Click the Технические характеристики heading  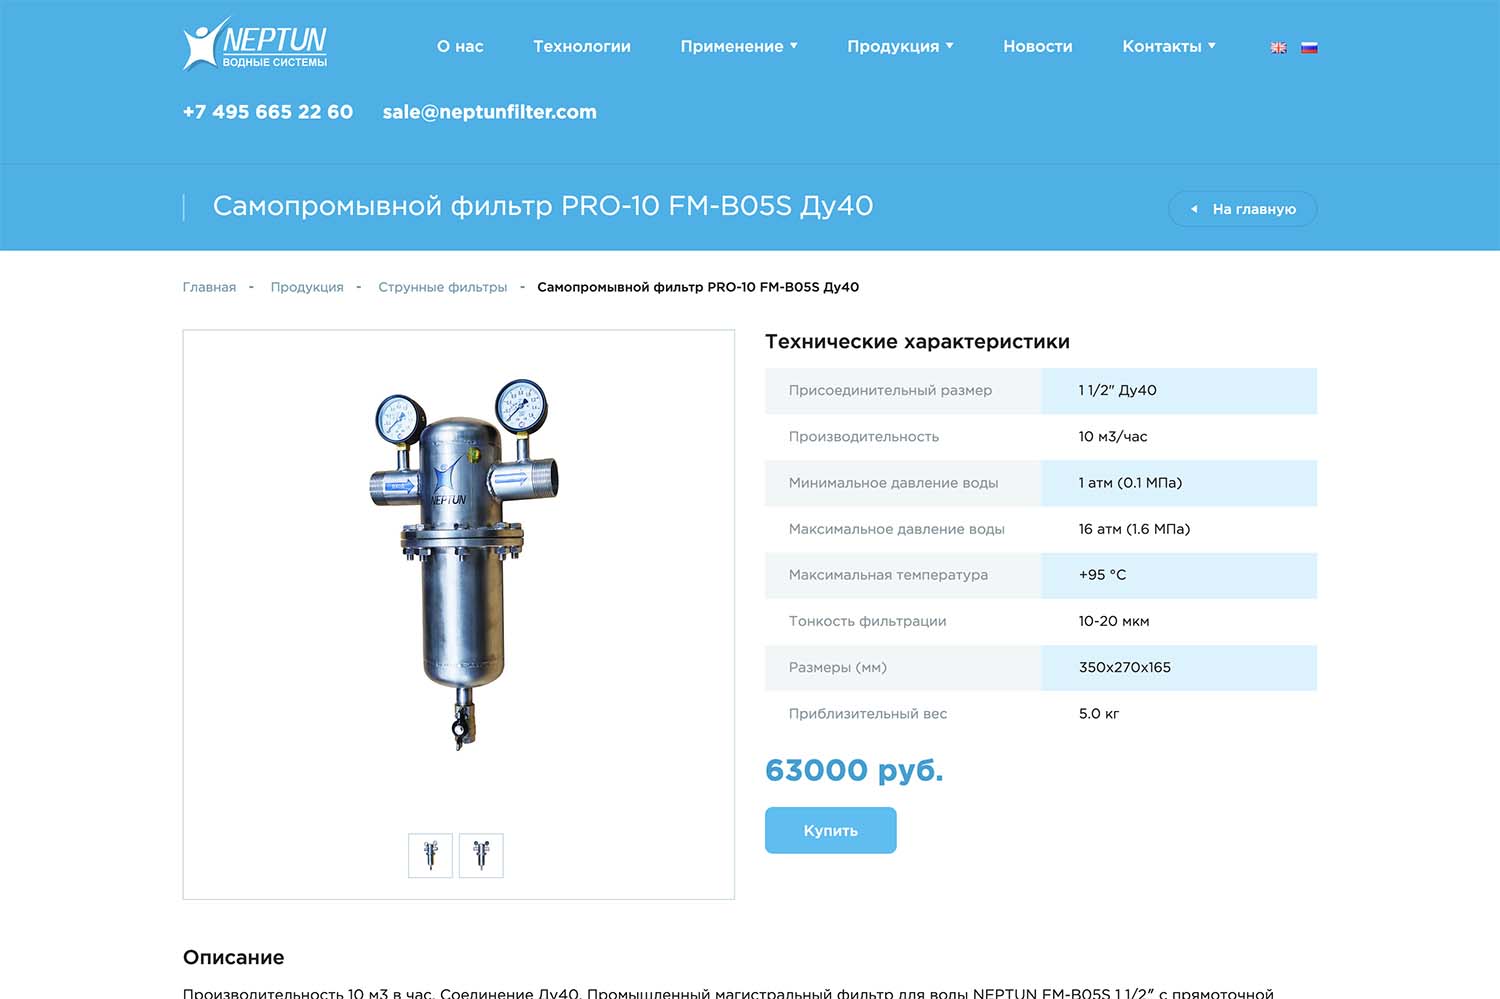(917, 342)
